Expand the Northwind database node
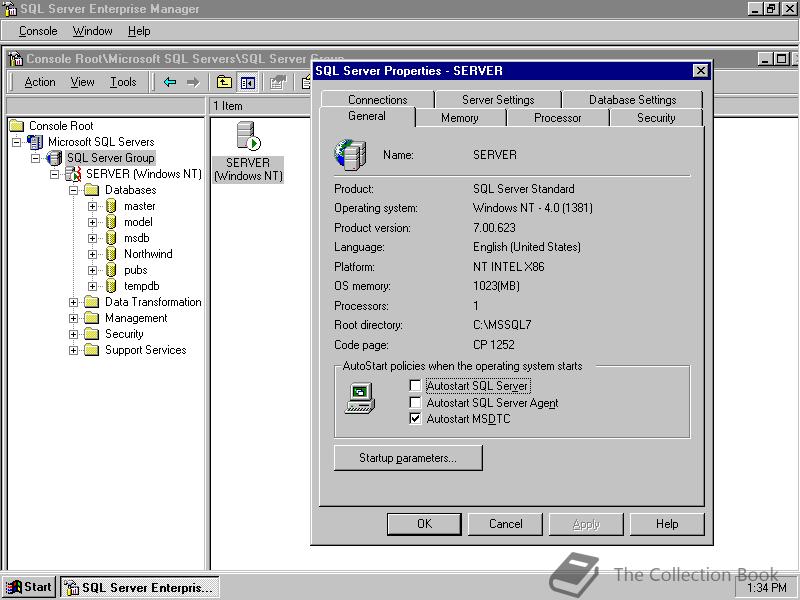Image resolution: width=800 pixels, height=600 pixels. pos(92,255)
